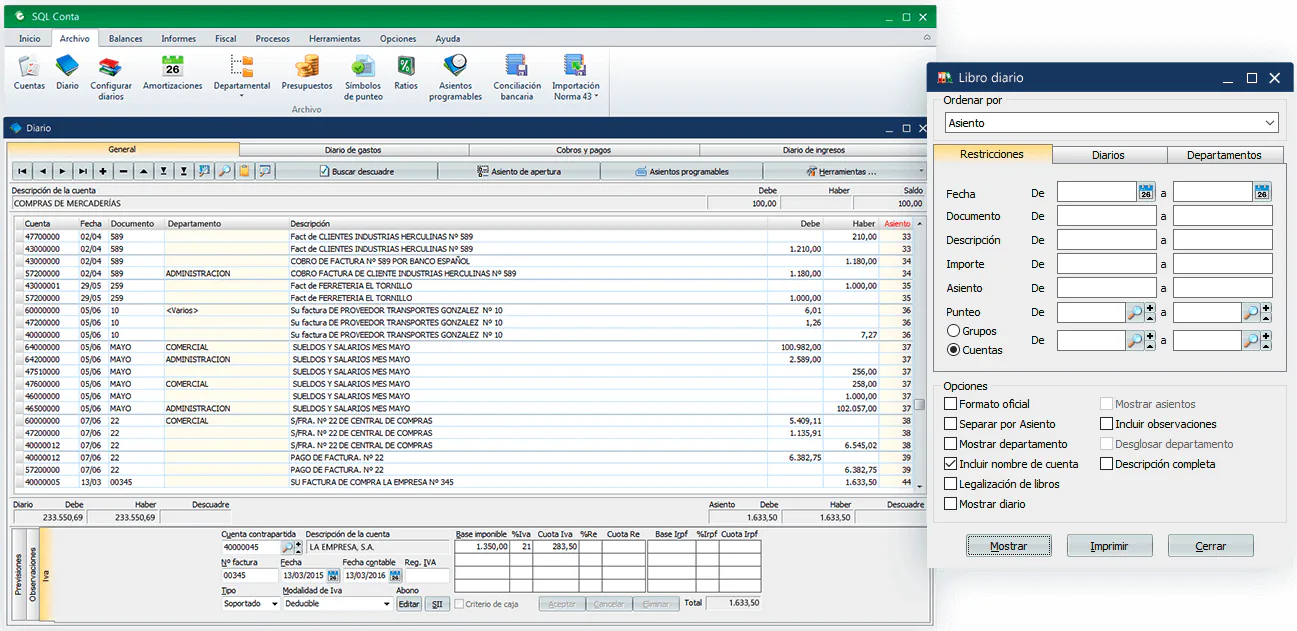This screenshot has width=1297, height=631.
Task: Open Presupuestos coins icon
Action: (x=307, y=73)
